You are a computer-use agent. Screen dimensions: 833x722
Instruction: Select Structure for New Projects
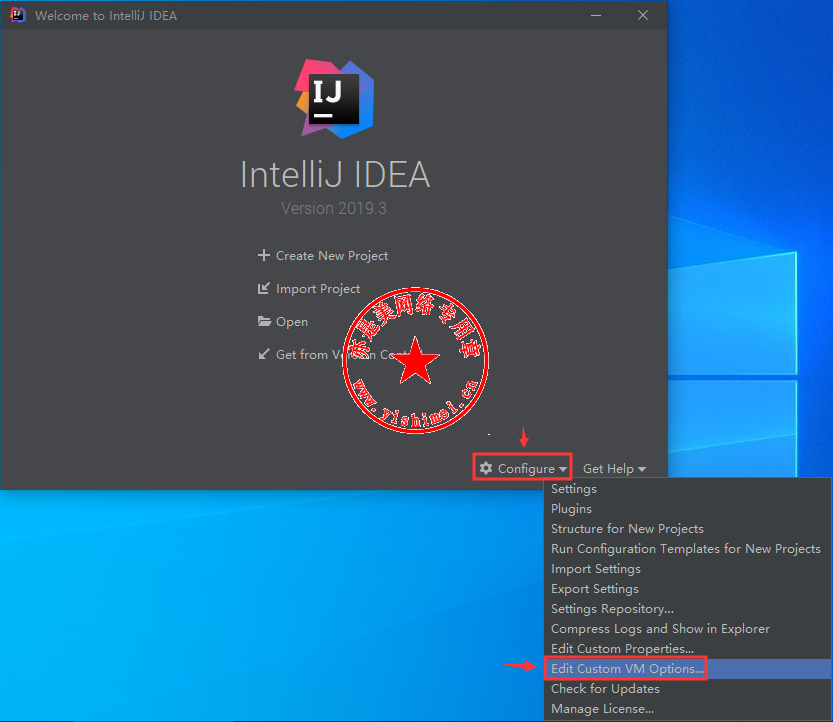(x=688, y=529)
